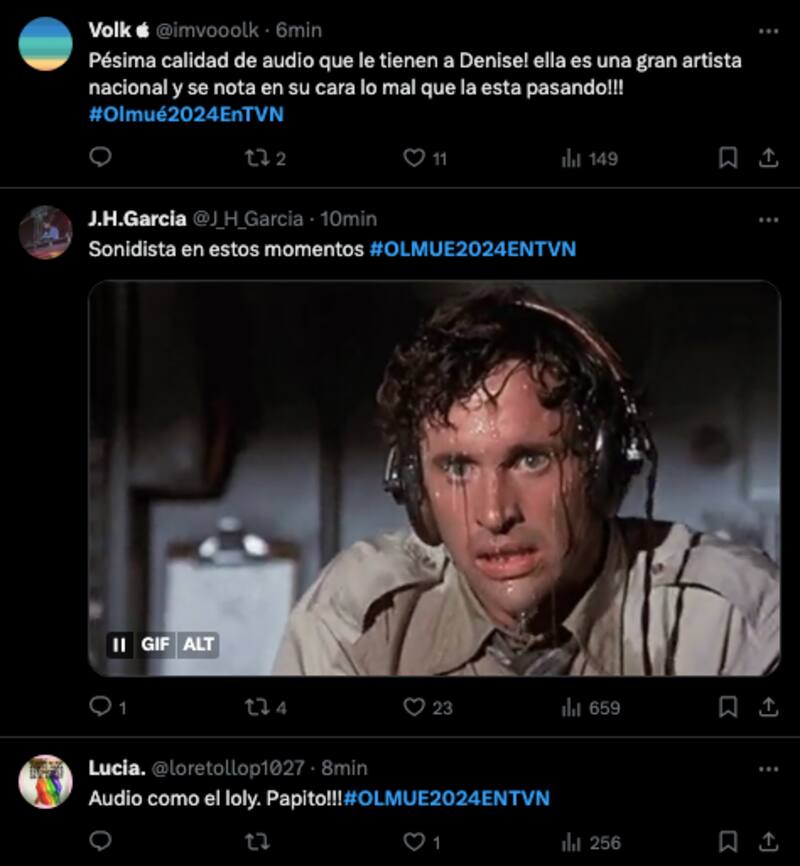800x866 pixels.
Task: Share Volk's tweet via share icon
Action: (x=769, y=158)
